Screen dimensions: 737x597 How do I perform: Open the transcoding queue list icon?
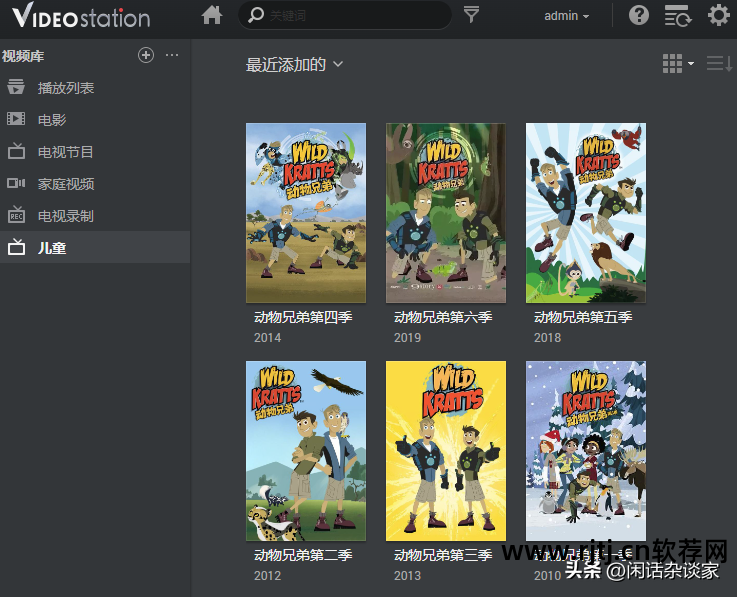pyautogui.click(x=677, y=16)
